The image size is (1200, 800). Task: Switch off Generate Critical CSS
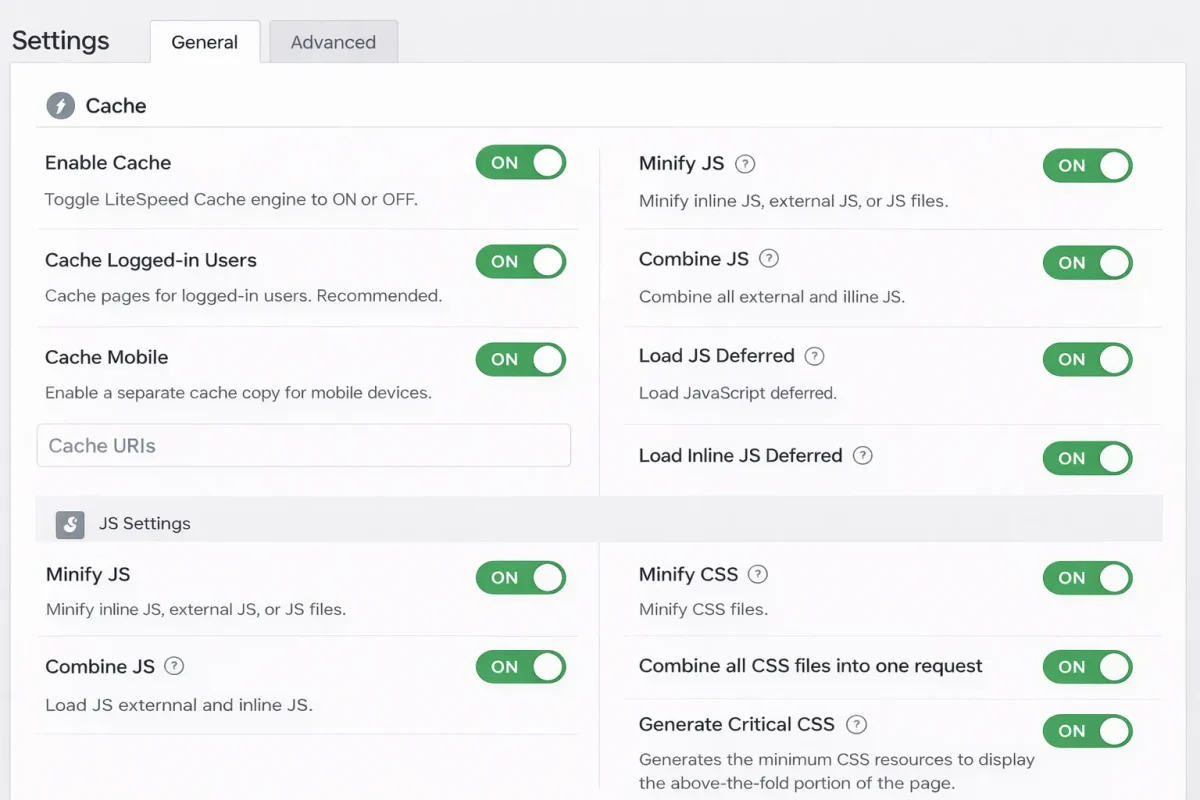1087,731
